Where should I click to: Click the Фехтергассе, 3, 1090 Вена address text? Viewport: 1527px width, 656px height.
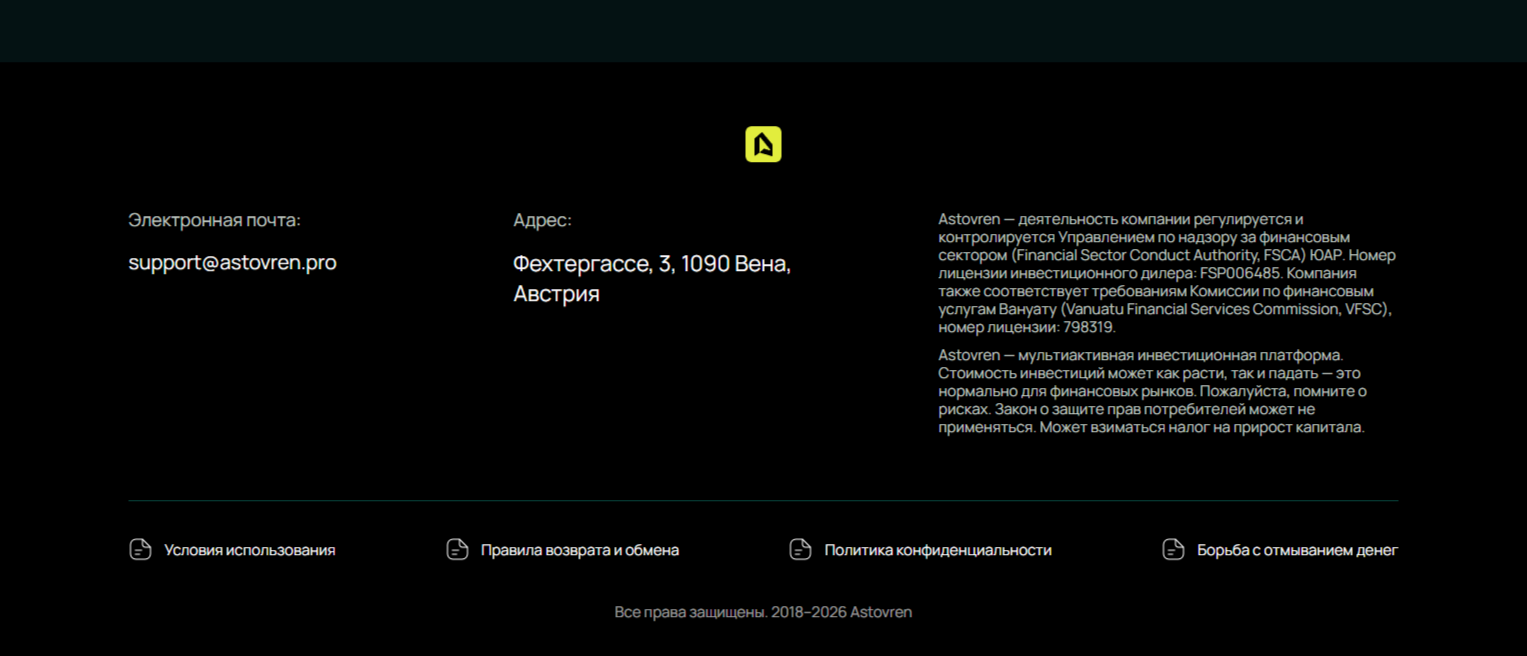pos(651,265)
